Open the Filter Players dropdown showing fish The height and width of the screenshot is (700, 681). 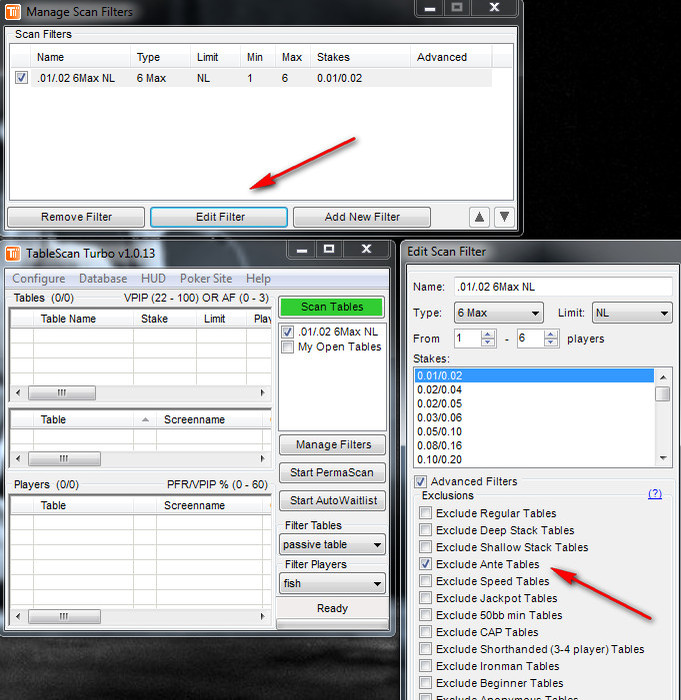click(x=332, y=583)
